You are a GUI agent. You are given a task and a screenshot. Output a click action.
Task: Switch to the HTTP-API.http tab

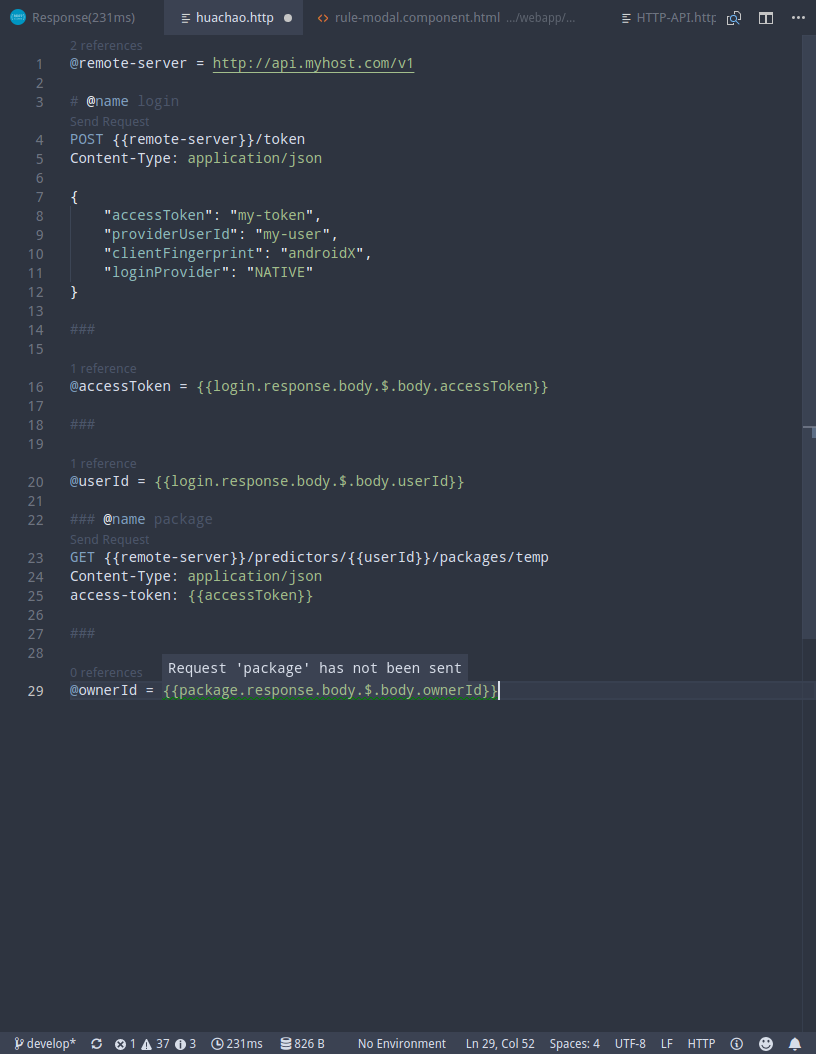(x=676, y=17)
